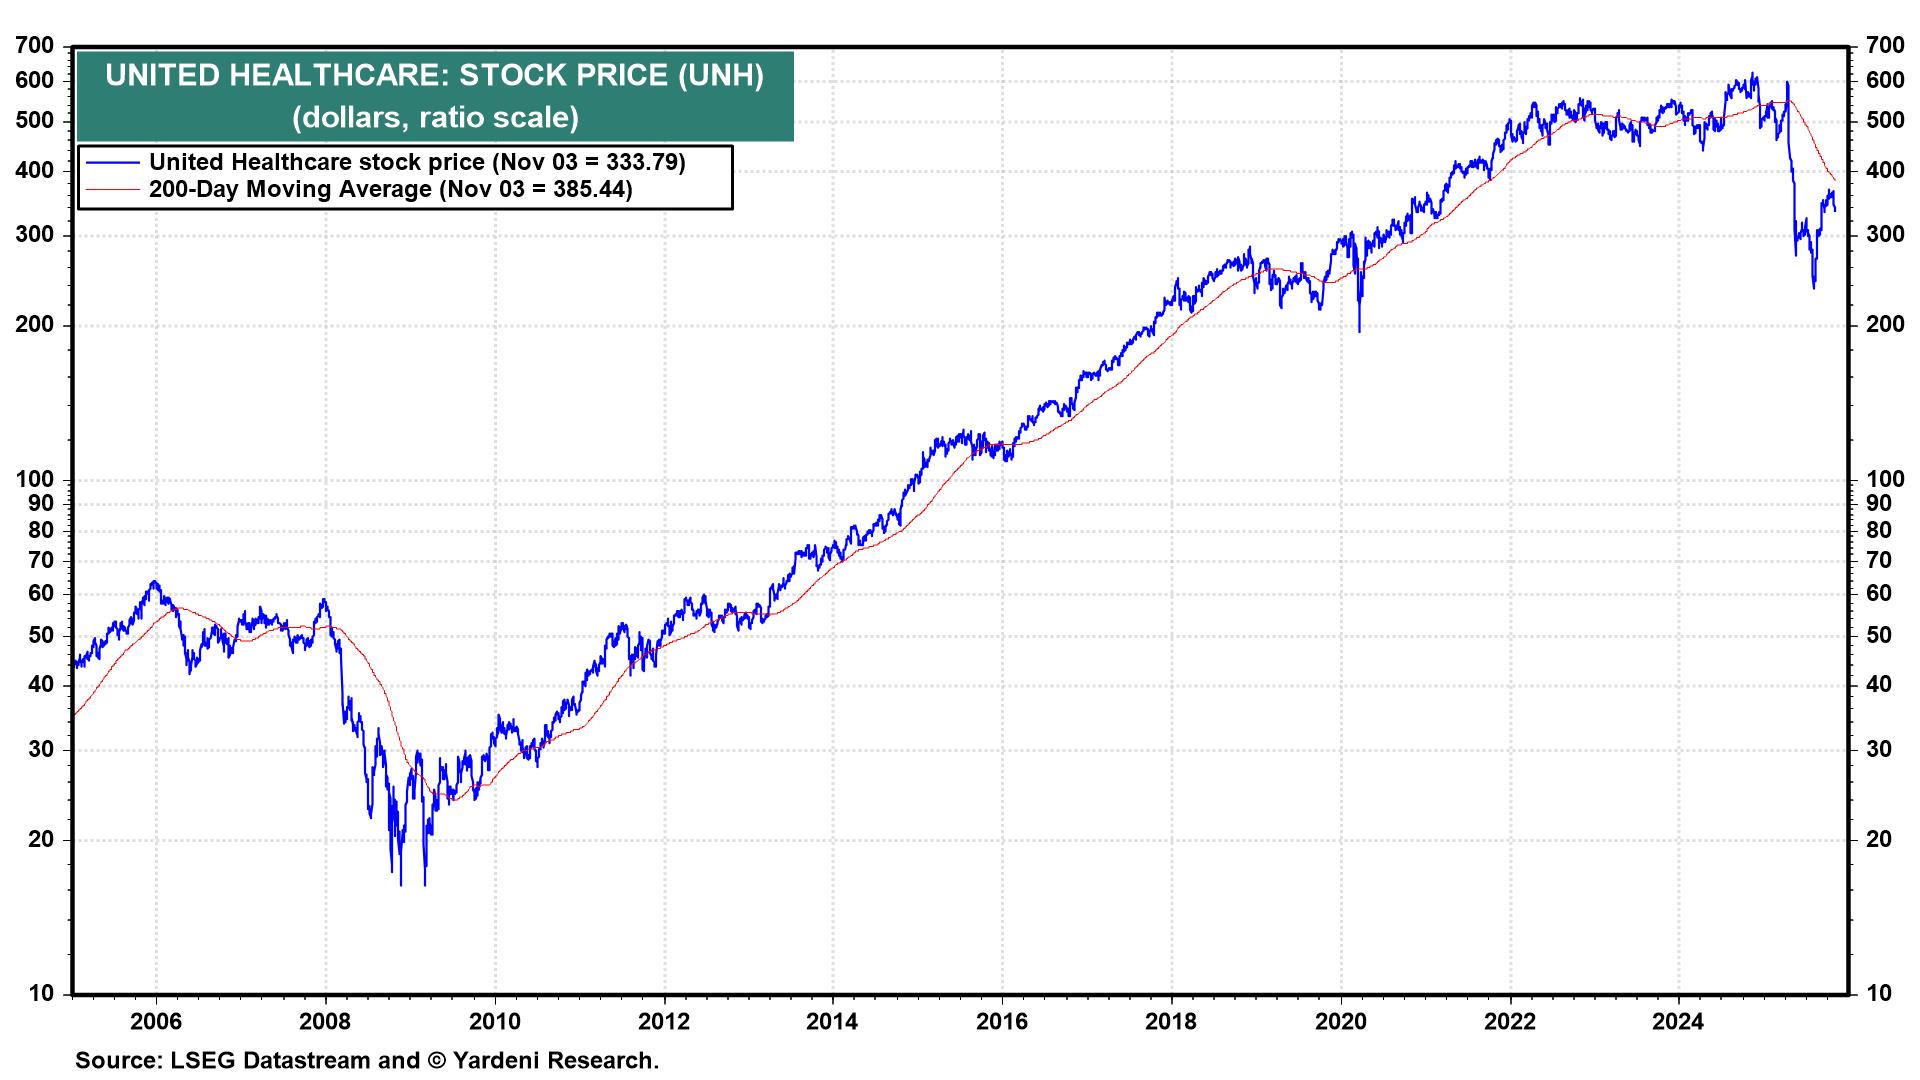This screenshot has width=1920, height=1080.
Task: Click the 100 label on left axis
Action: [x=35, y=481]
